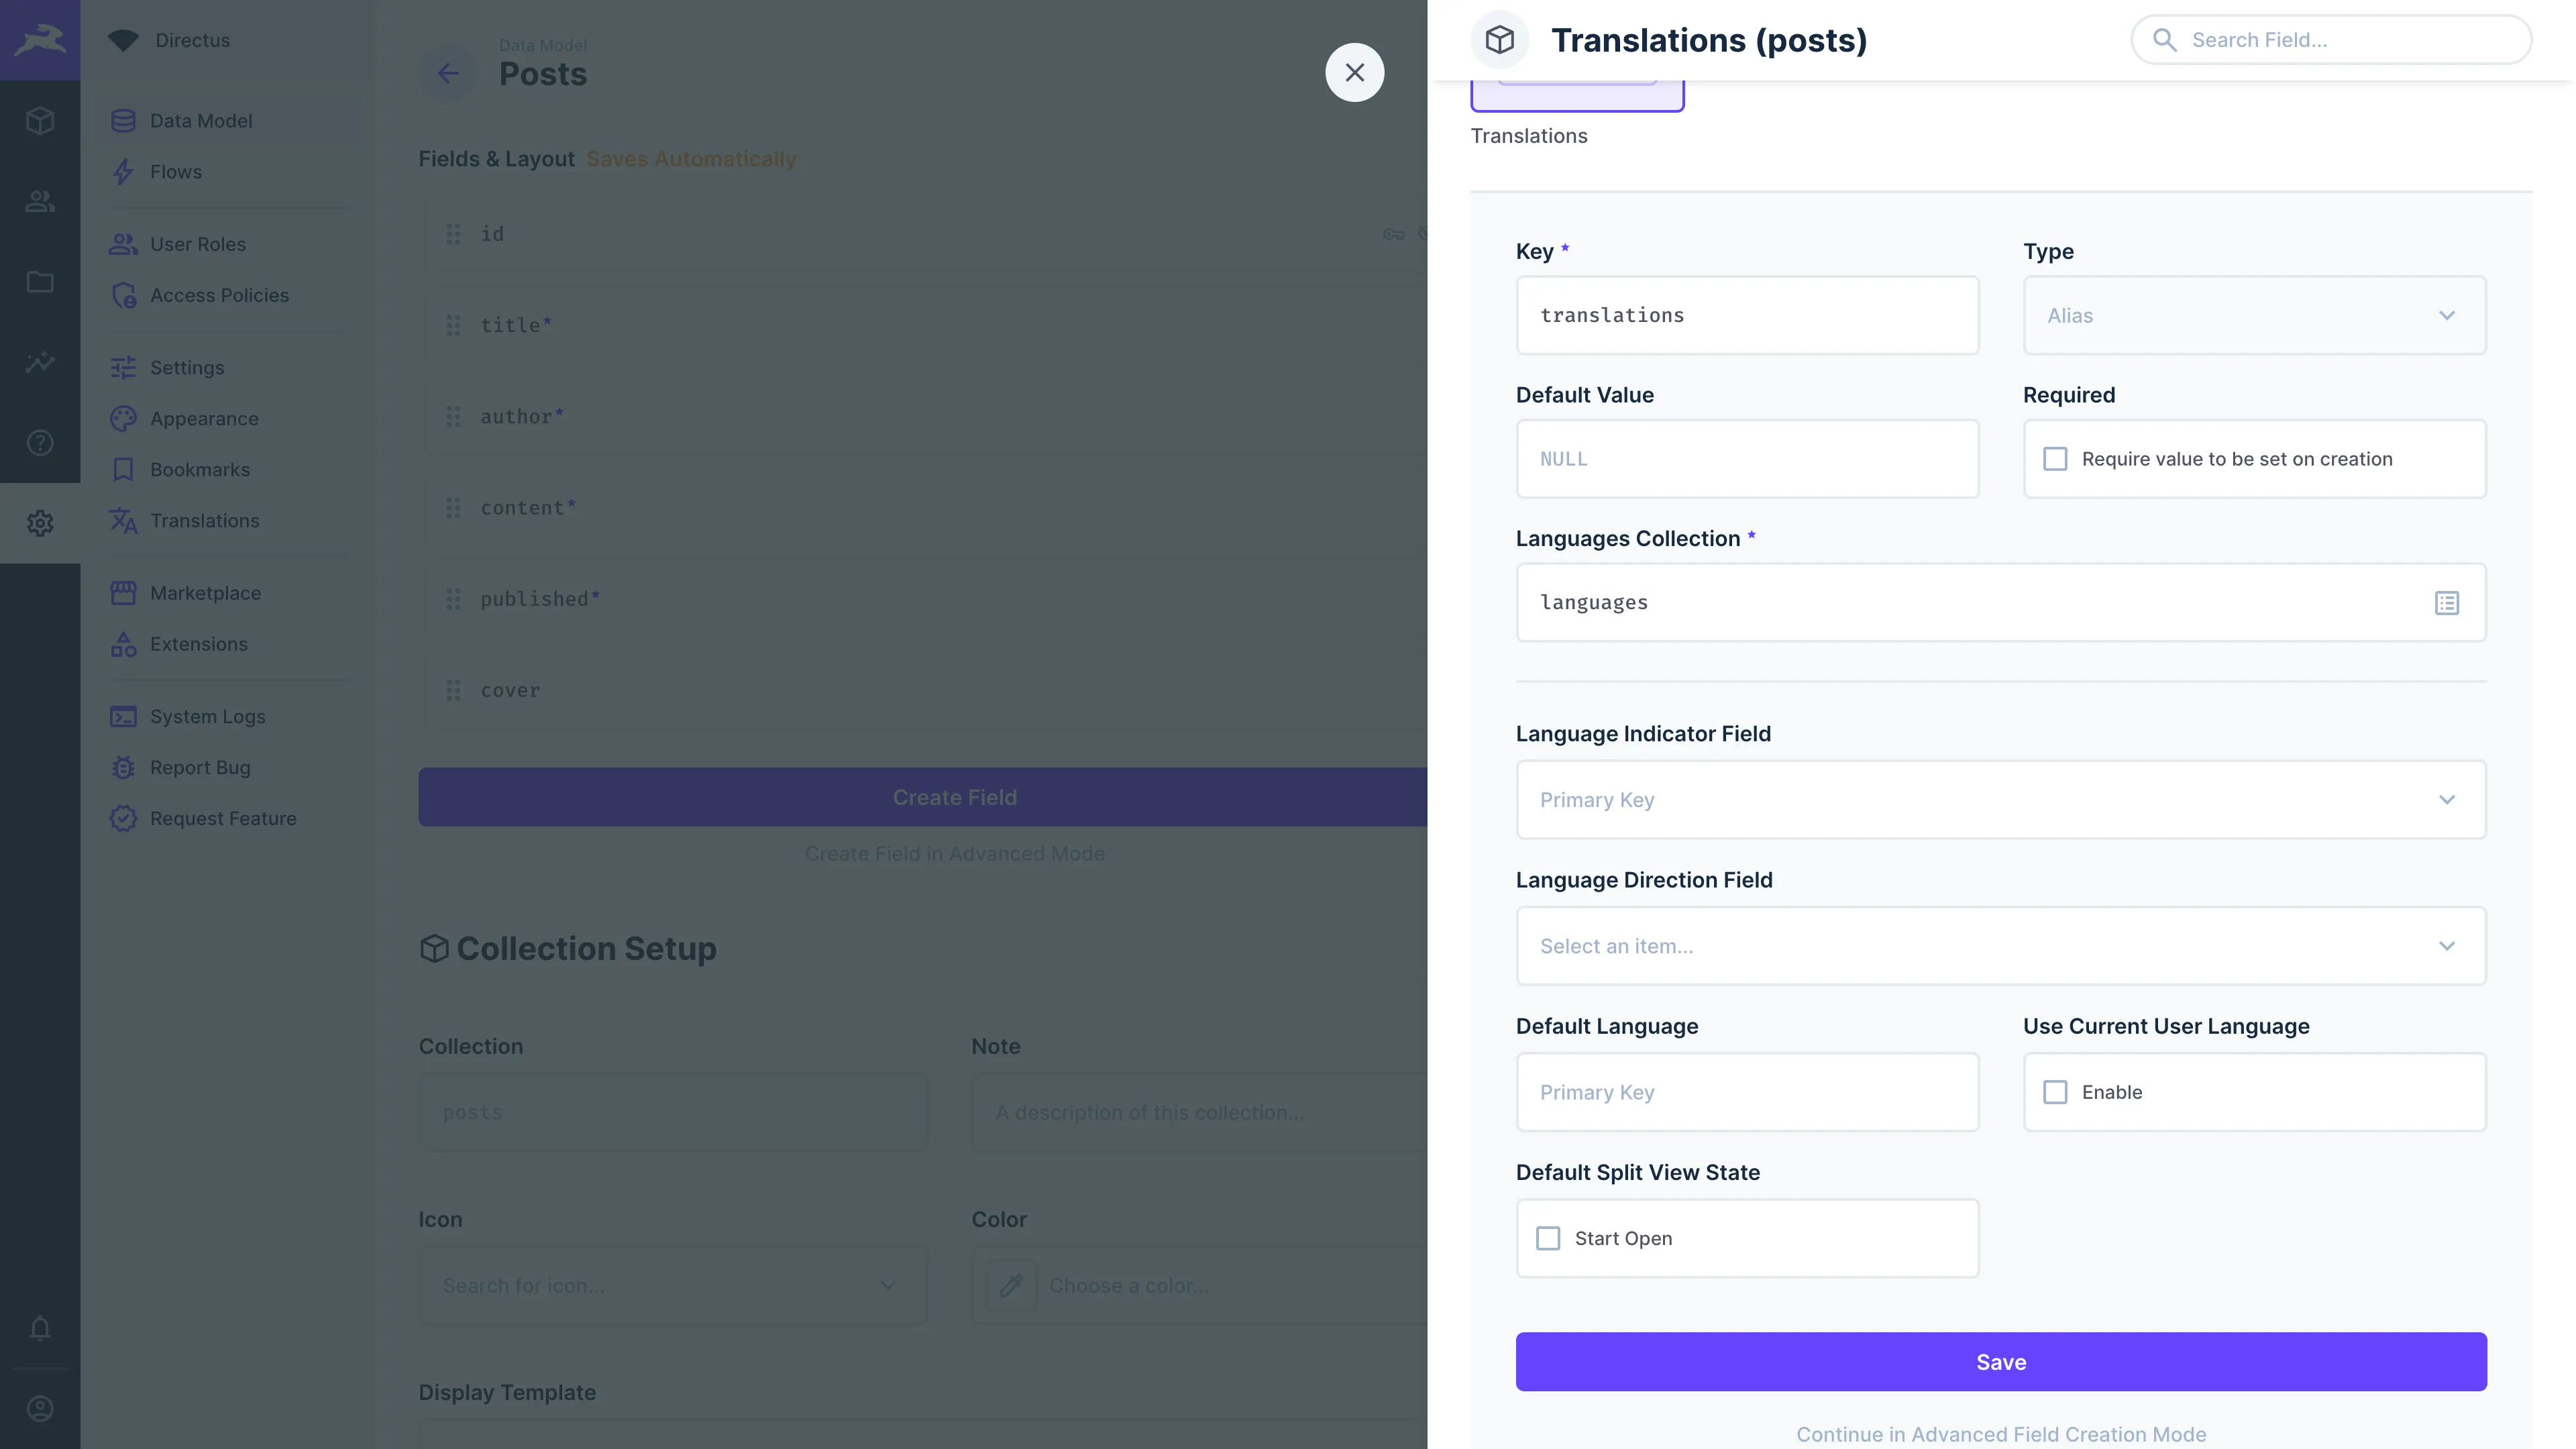This screenshot has width=2576, height=1449.
Task: Enable Use Current User Language
Action: pyautogui.click(x=2056, y=1092)
